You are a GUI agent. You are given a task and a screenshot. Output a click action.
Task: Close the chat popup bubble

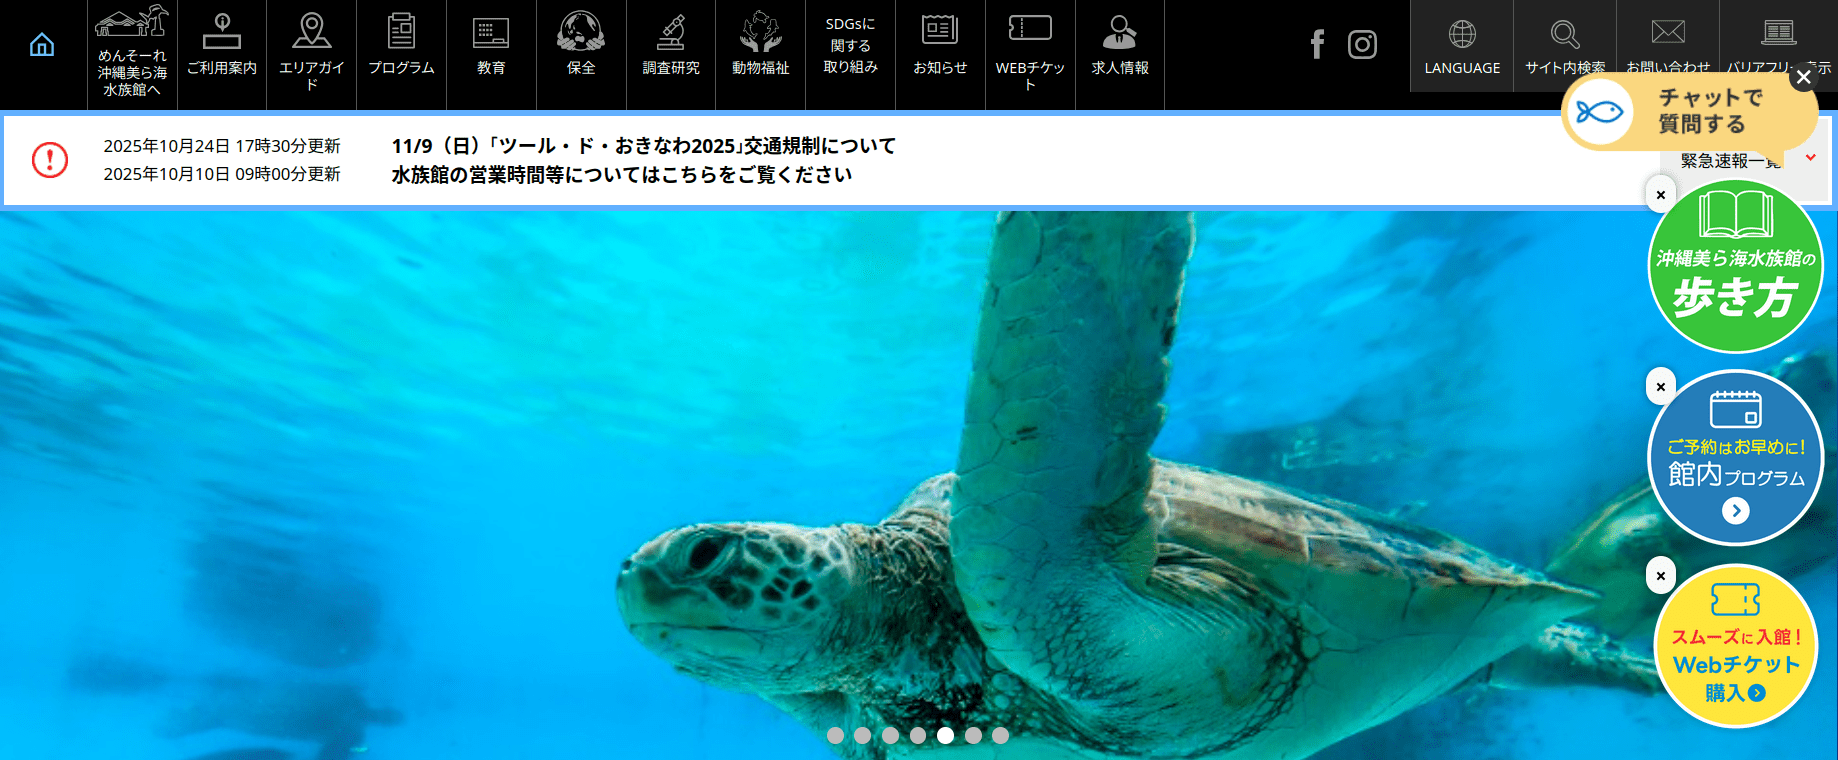(x=1803, y=77)
